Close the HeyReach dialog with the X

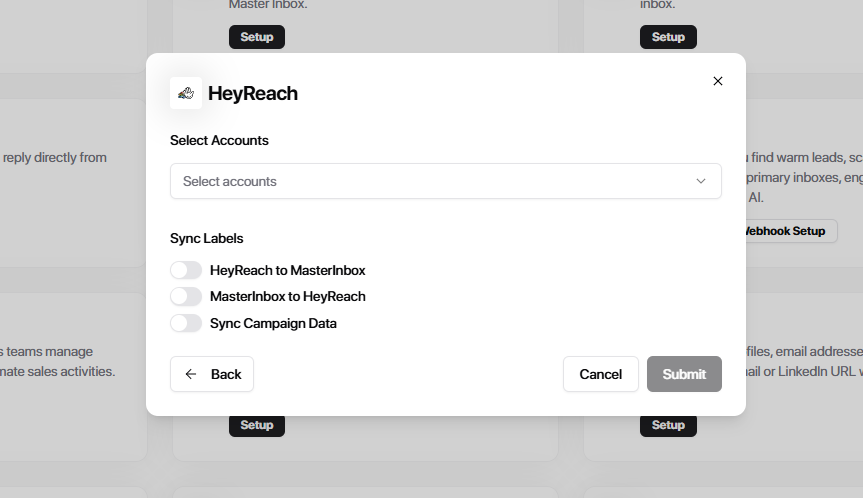(x=717, y=81)
